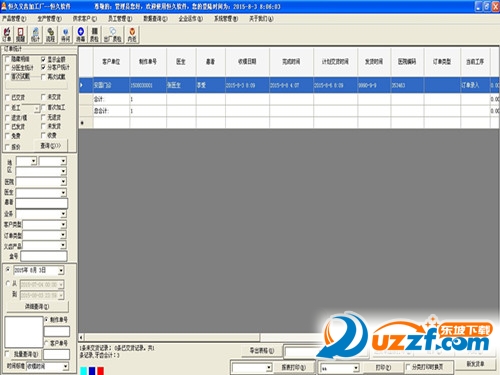
Task: Click the 提醒 reminder toolbar icon
Action: [20, 35]
